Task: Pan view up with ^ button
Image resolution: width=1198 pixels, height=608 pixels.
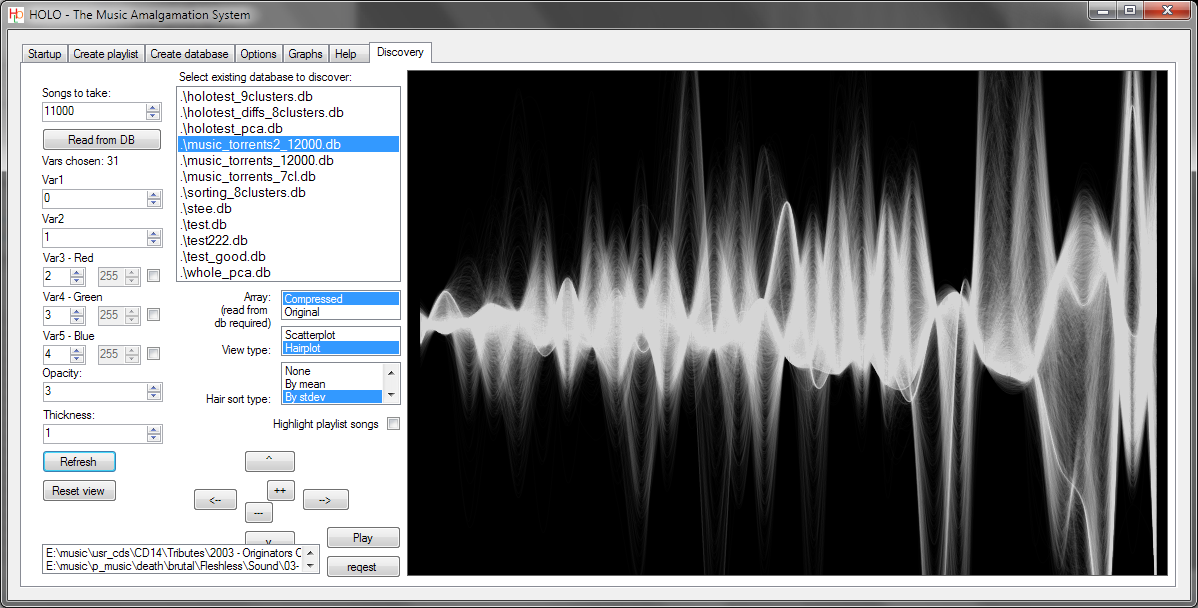Action: tap(269, 461)
